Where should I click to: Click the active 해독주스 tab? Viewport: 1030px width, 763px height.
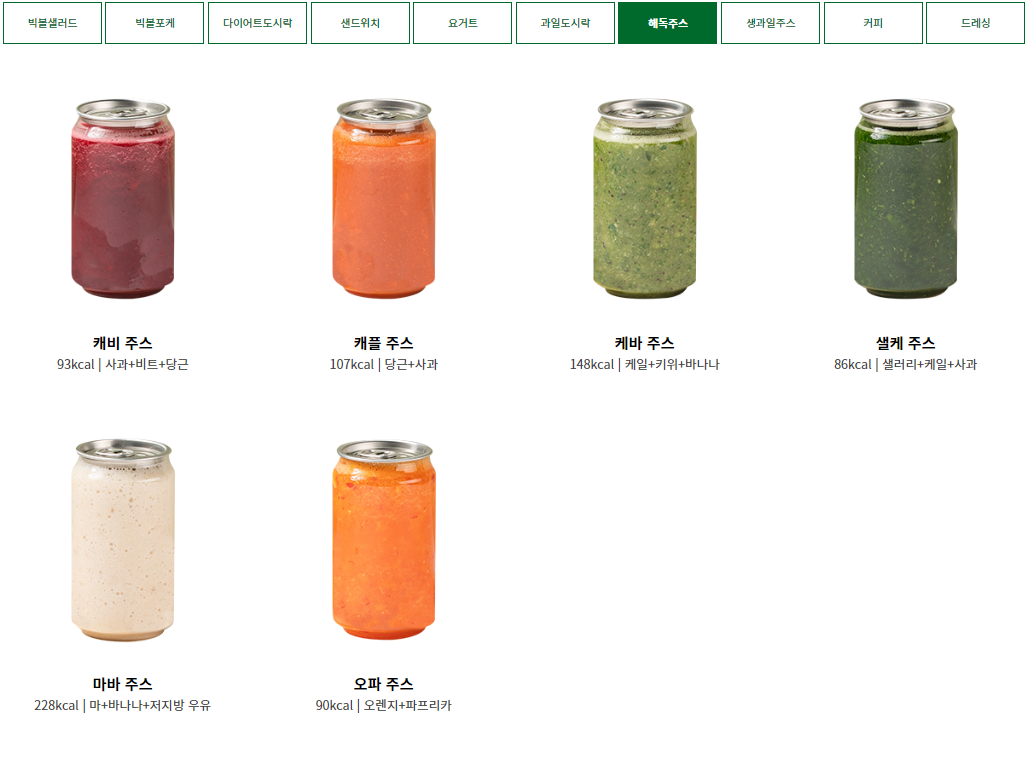pos(667,23)
